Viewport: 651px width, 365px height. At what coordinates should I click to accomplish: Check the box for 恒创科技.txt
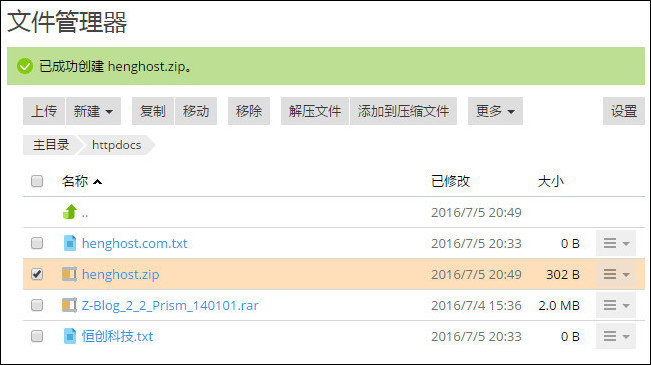(37, 336)
